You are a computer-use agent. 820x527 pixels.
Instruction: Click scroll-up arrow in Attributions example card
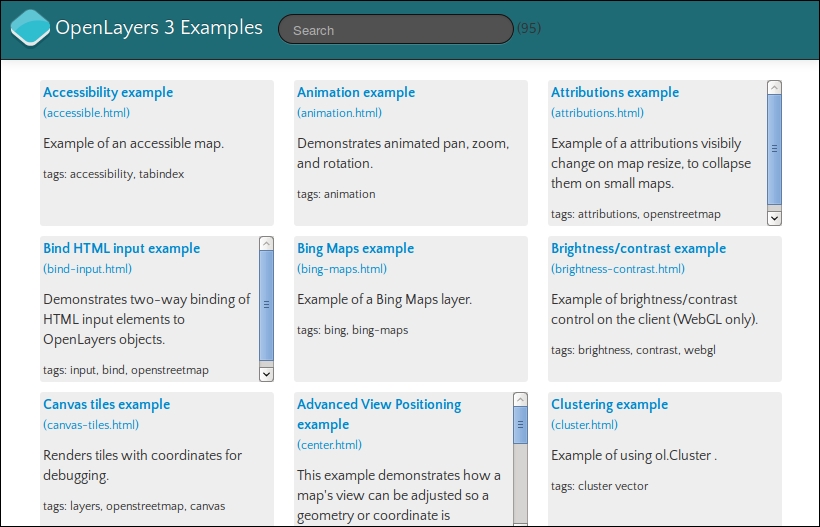click(775, 87)
